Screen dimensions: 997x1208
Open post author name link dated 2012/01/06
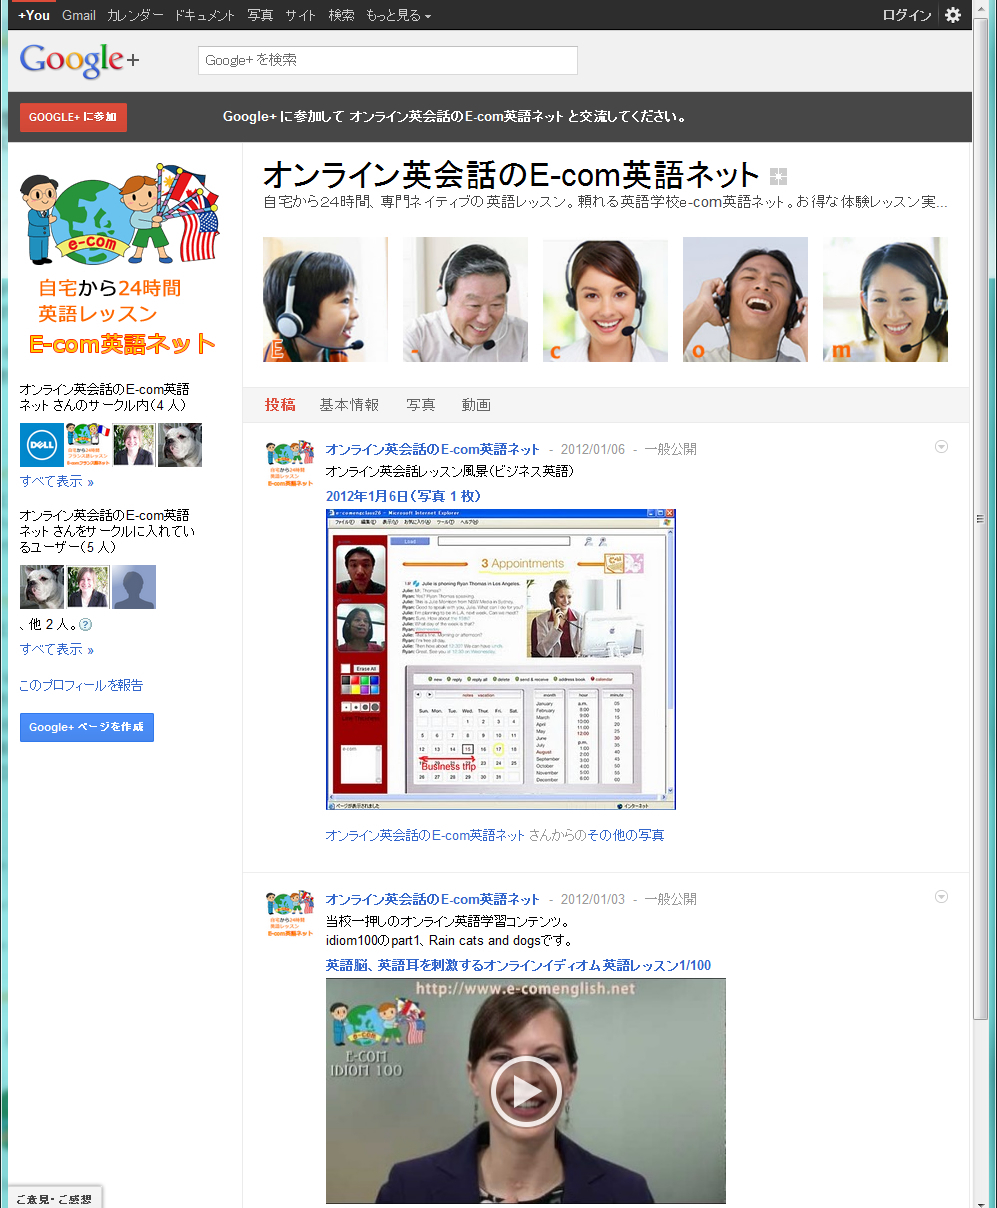point(432,449)
